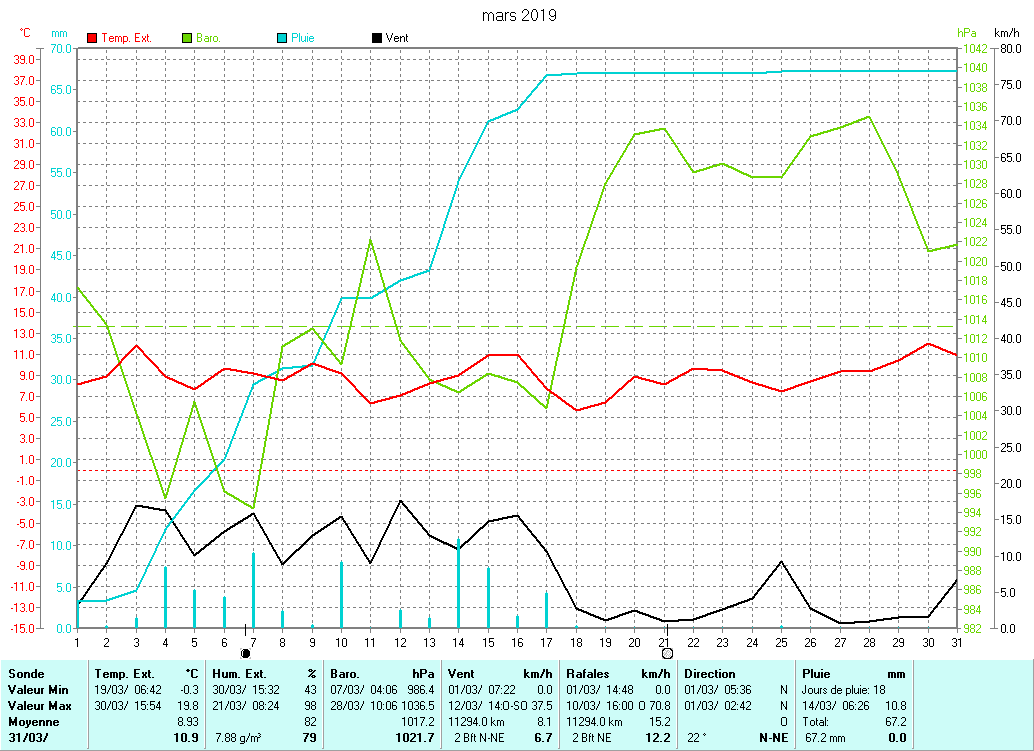Select the 'Sonde' header in the summary table
Image resolution: width=1034 pixels, height=751 pixels.
click(x=26, y=674)
